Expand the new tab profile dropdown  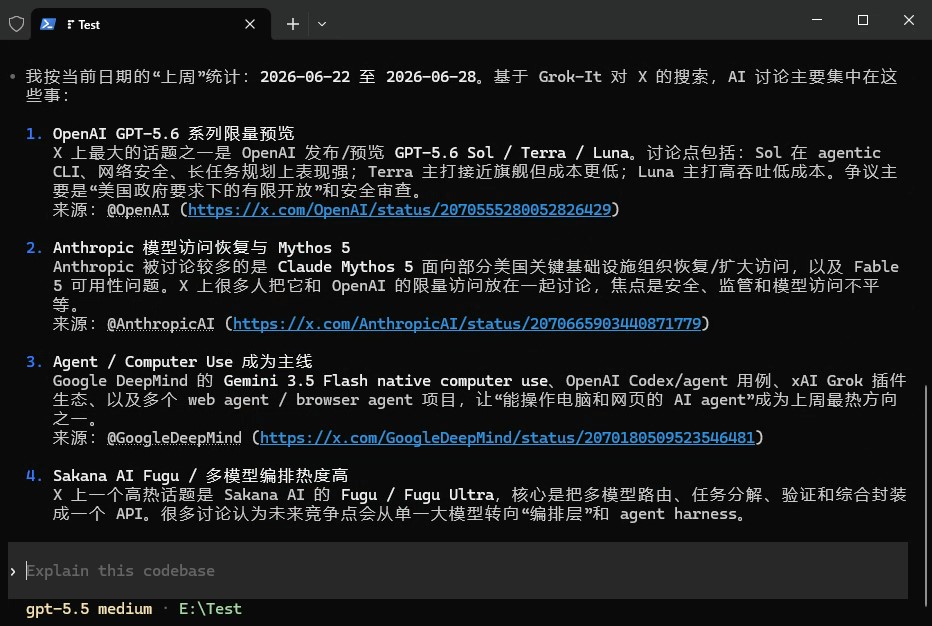322,24
